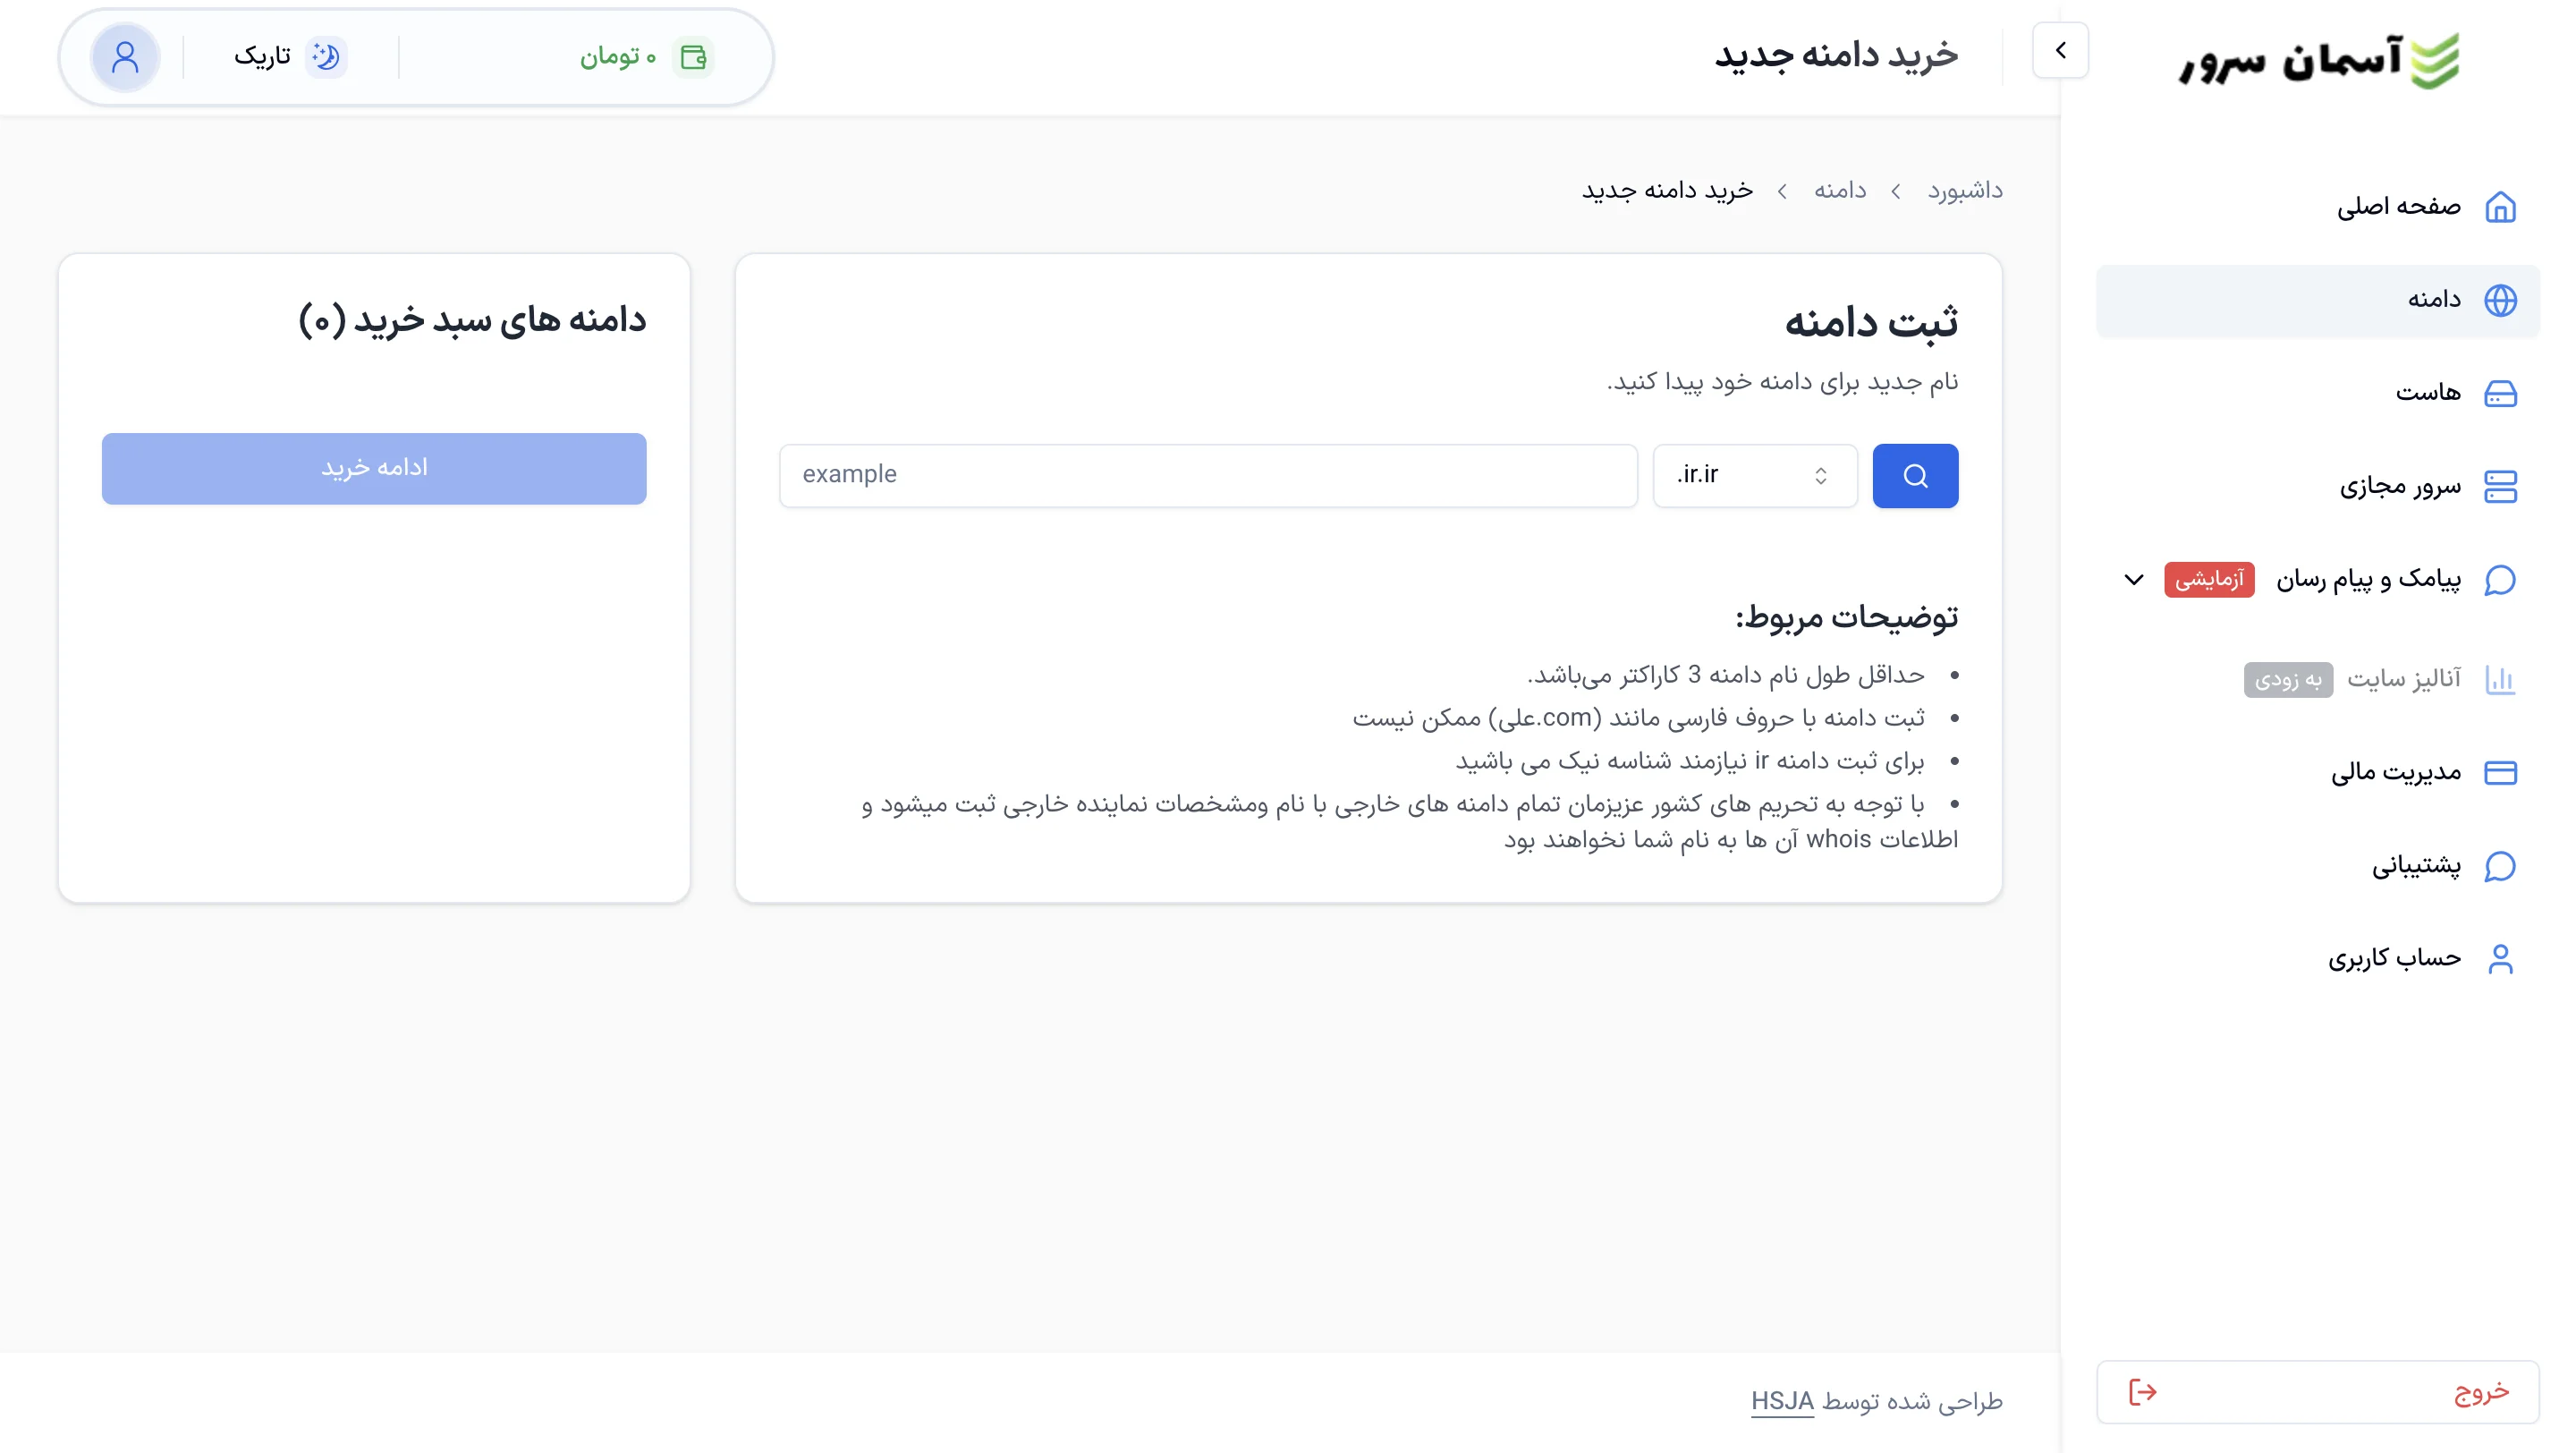This screenshot has height=1453, width=2576.
Task: Click the home icon for صفحه اصلی
Action: click(2500, 207)
